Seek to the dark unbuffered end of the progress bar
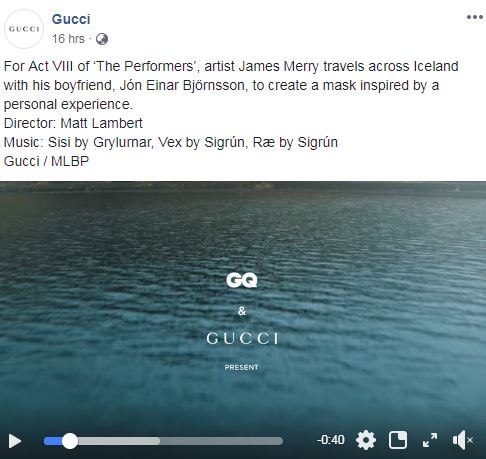This screenshot has width=486, height=459. (221, 441)
